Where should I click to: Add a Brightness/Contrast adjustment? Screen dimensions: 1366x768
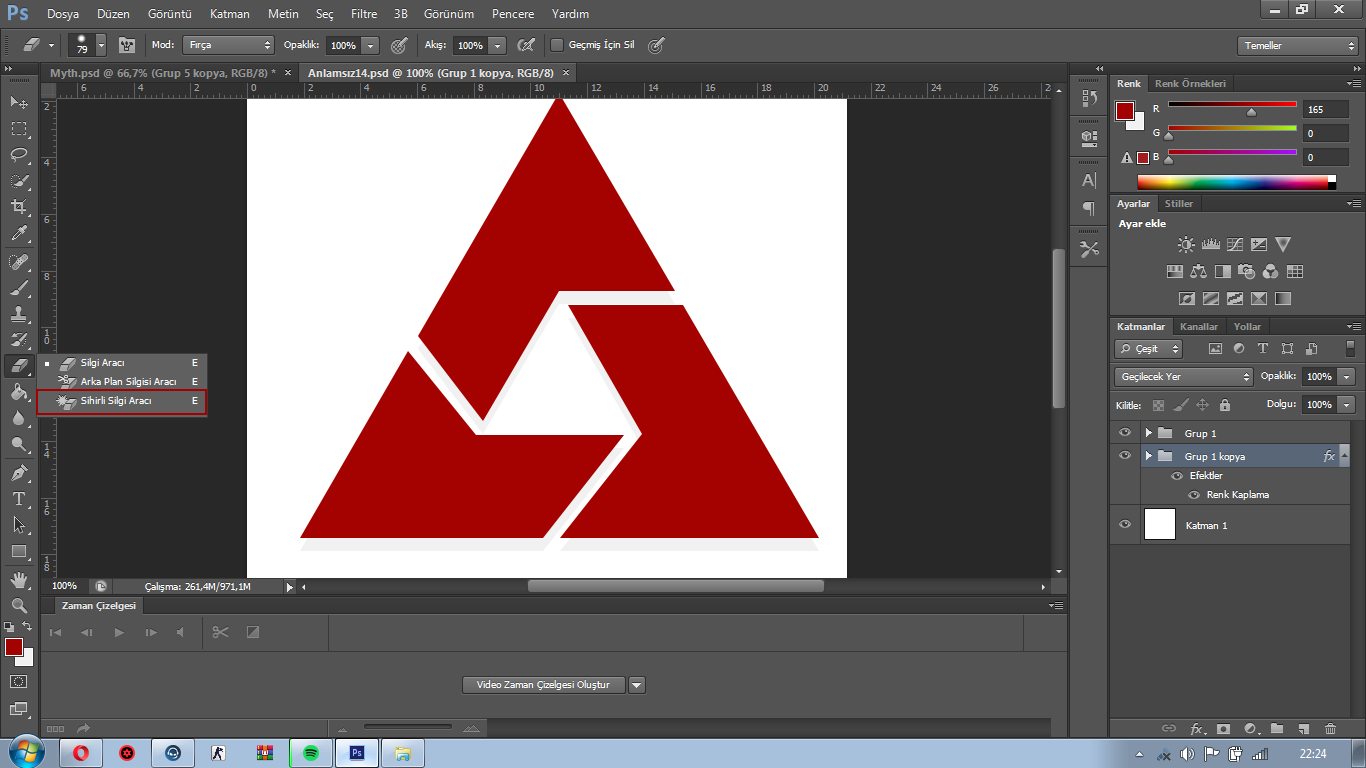point(1186,244)
